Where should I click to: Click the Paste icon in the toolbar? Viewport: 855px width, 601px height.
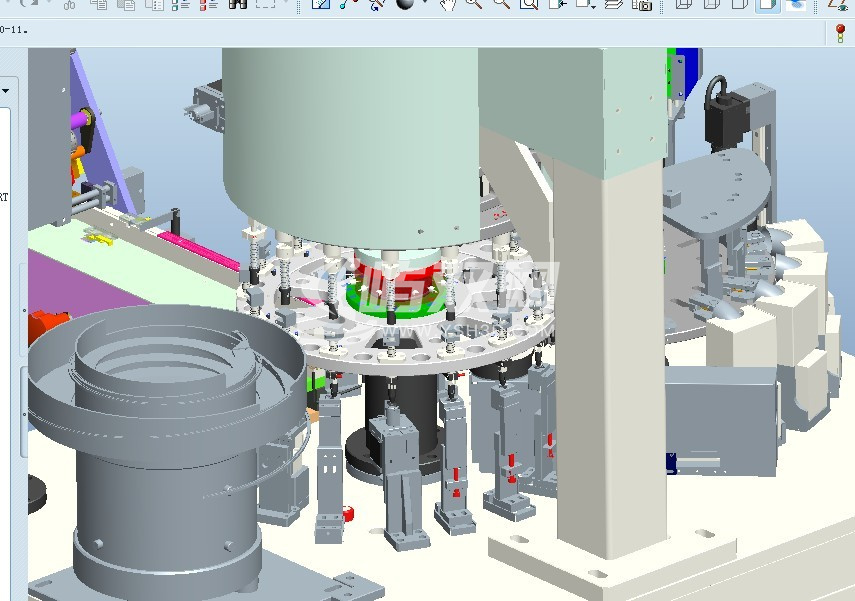point(127,4)
